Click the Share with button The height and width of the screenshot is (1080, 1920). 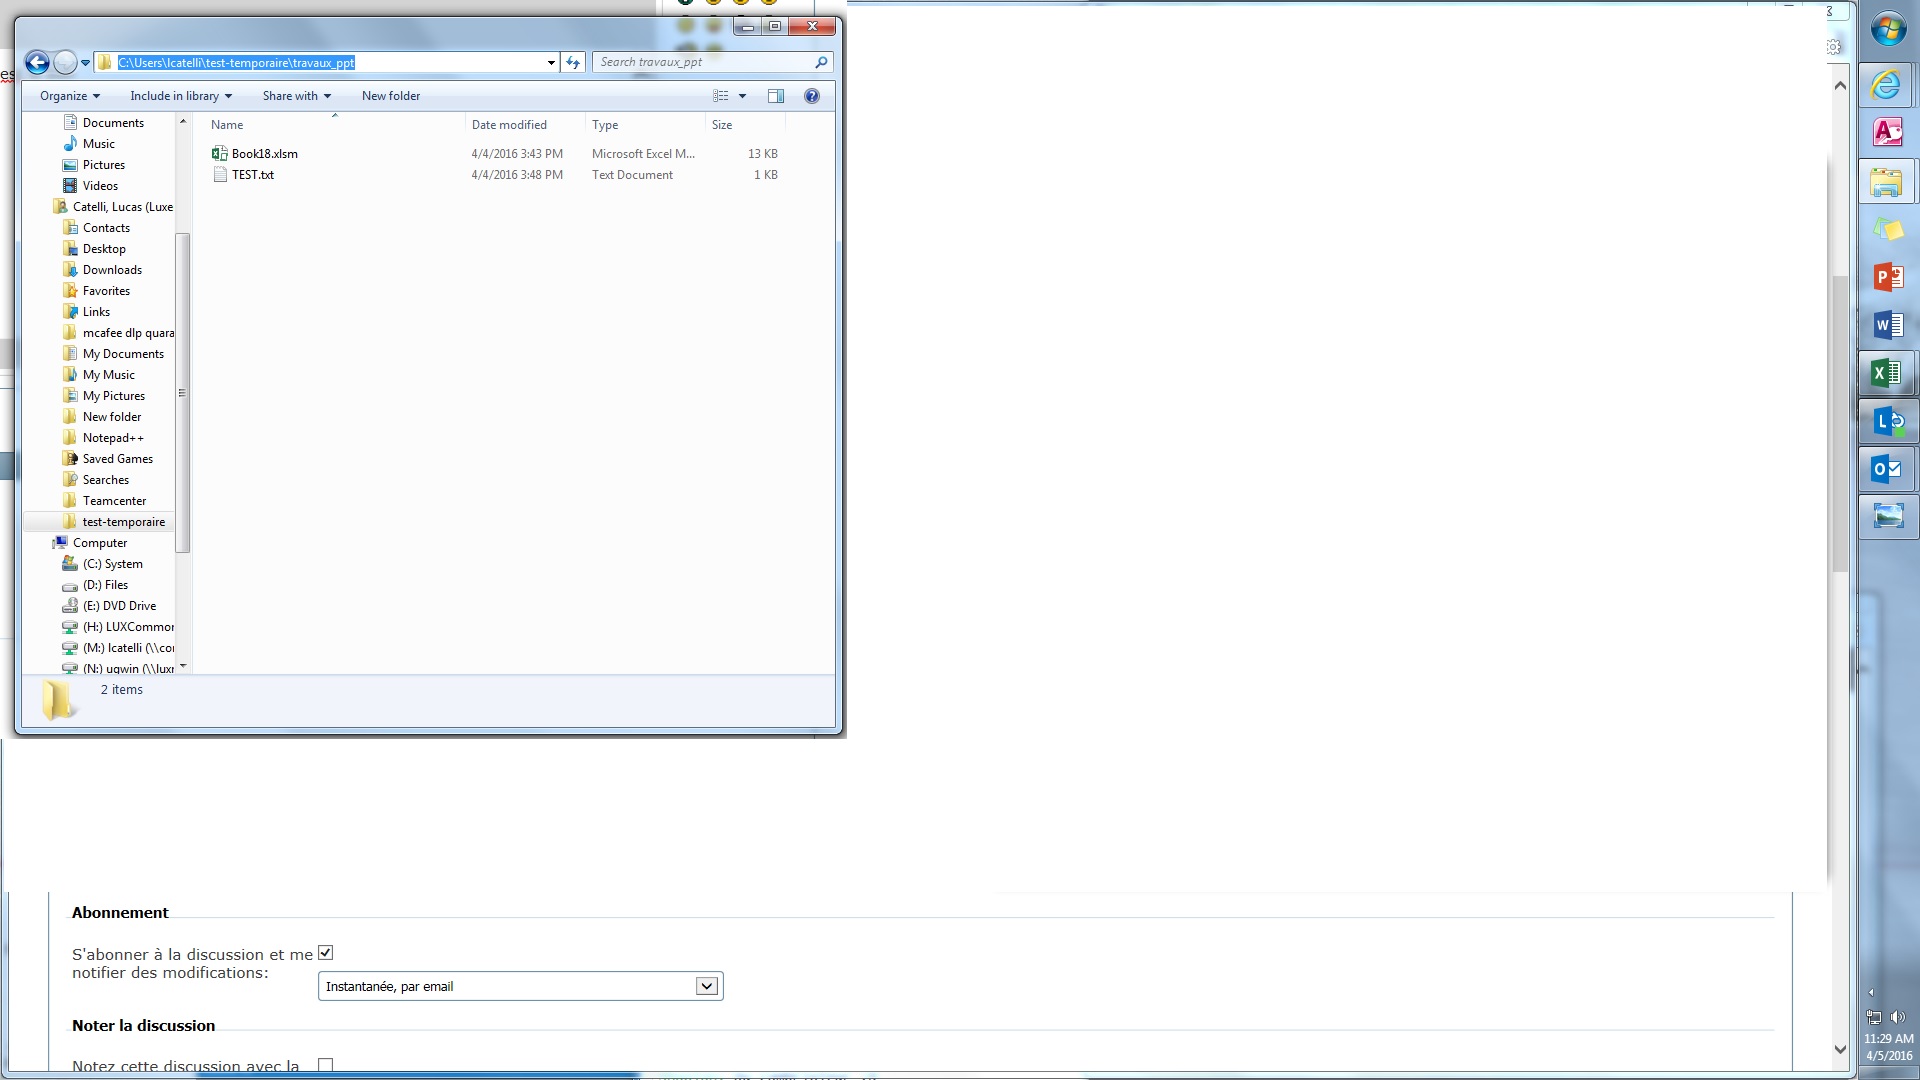(x=290, y=95)
